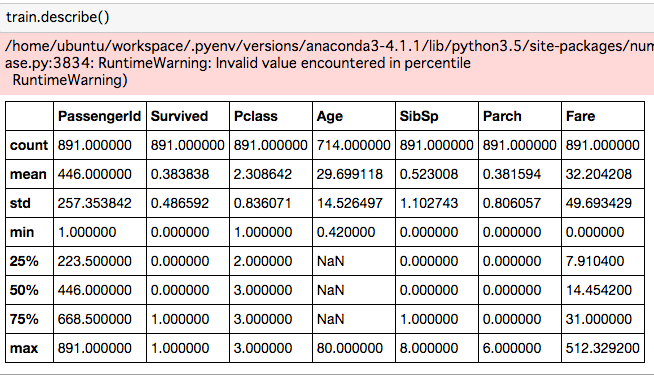Click the RuntimeWarning invalid value message line
654x376 pixels.
(x=238, y=63)
